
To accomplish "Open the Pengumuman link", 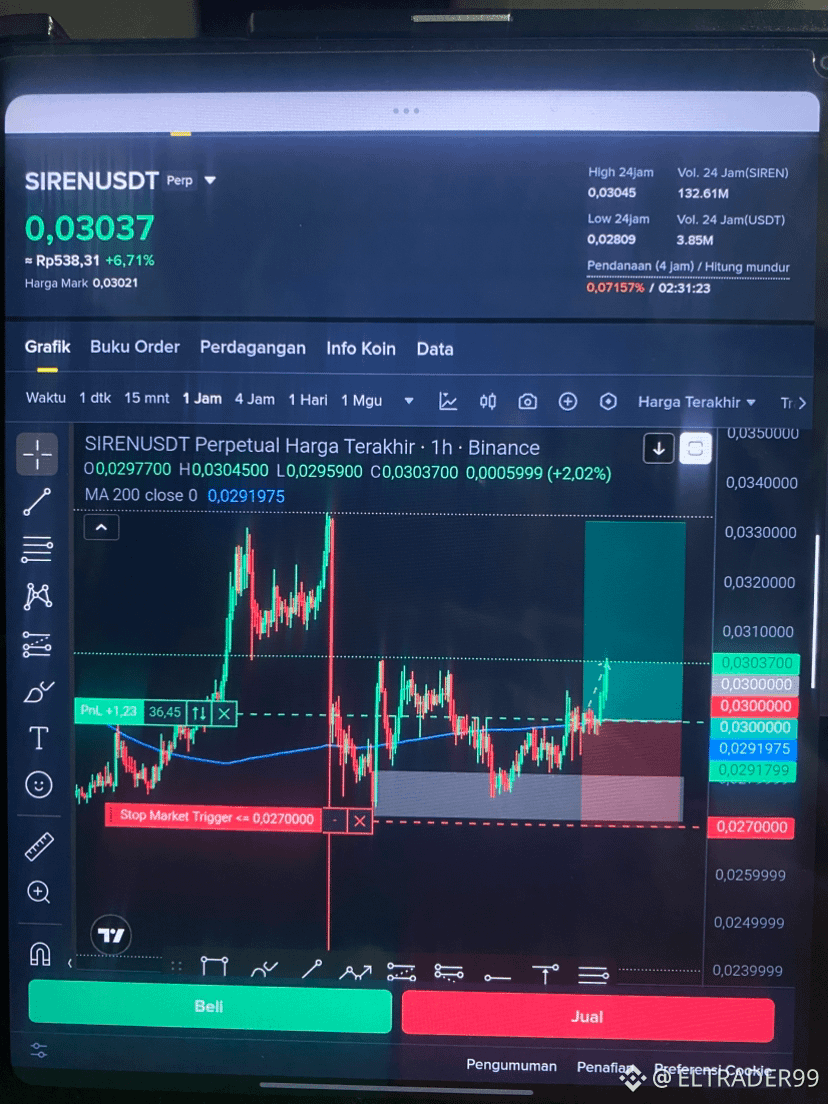I will pyautogui.click(x=511, y=1065).
